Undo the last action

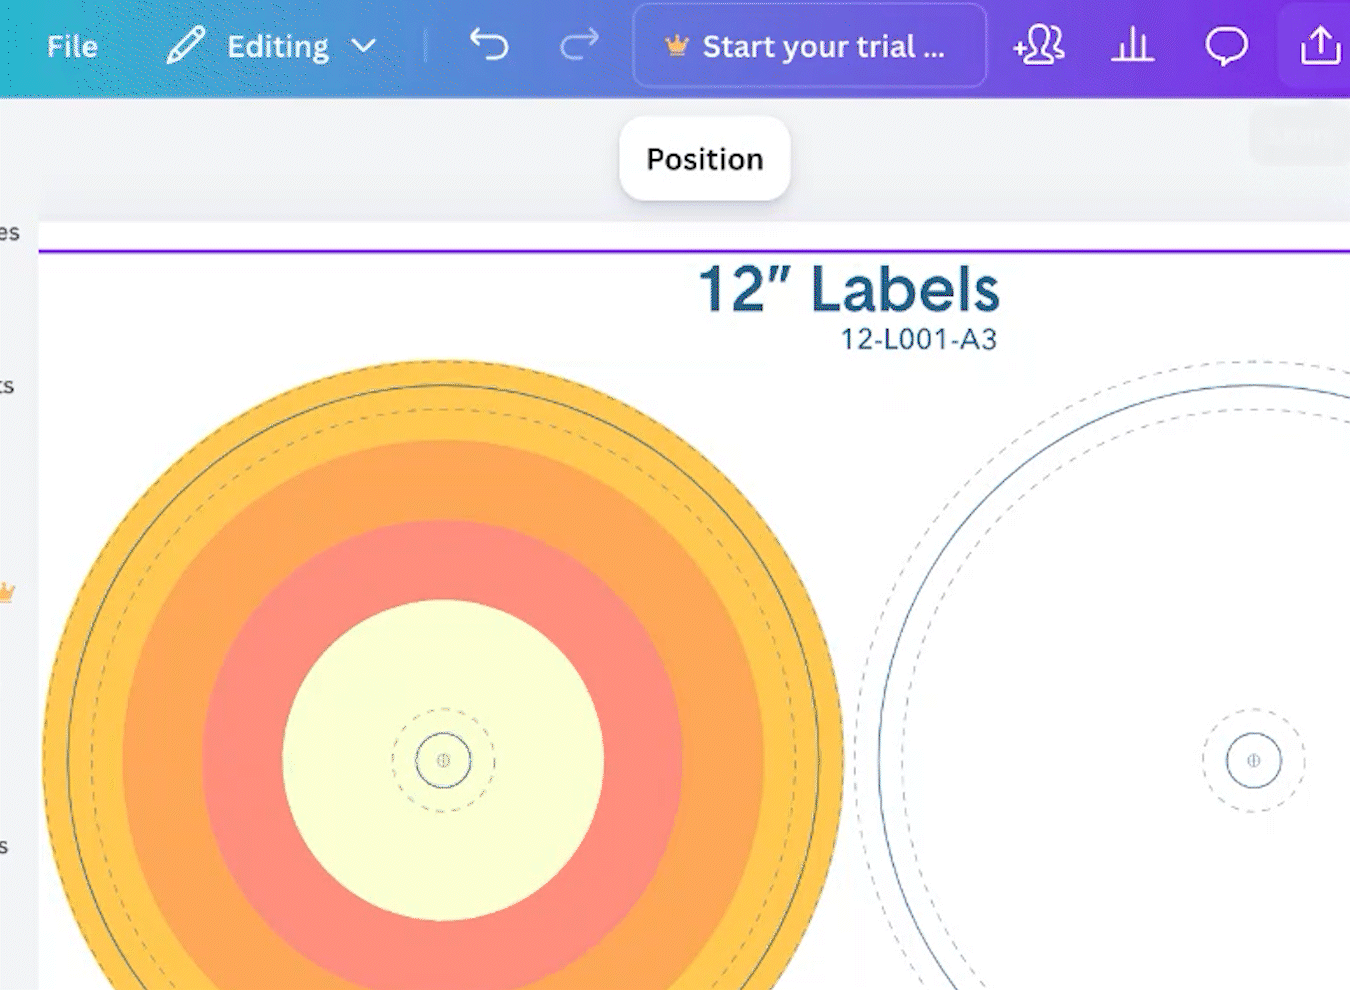489,45
